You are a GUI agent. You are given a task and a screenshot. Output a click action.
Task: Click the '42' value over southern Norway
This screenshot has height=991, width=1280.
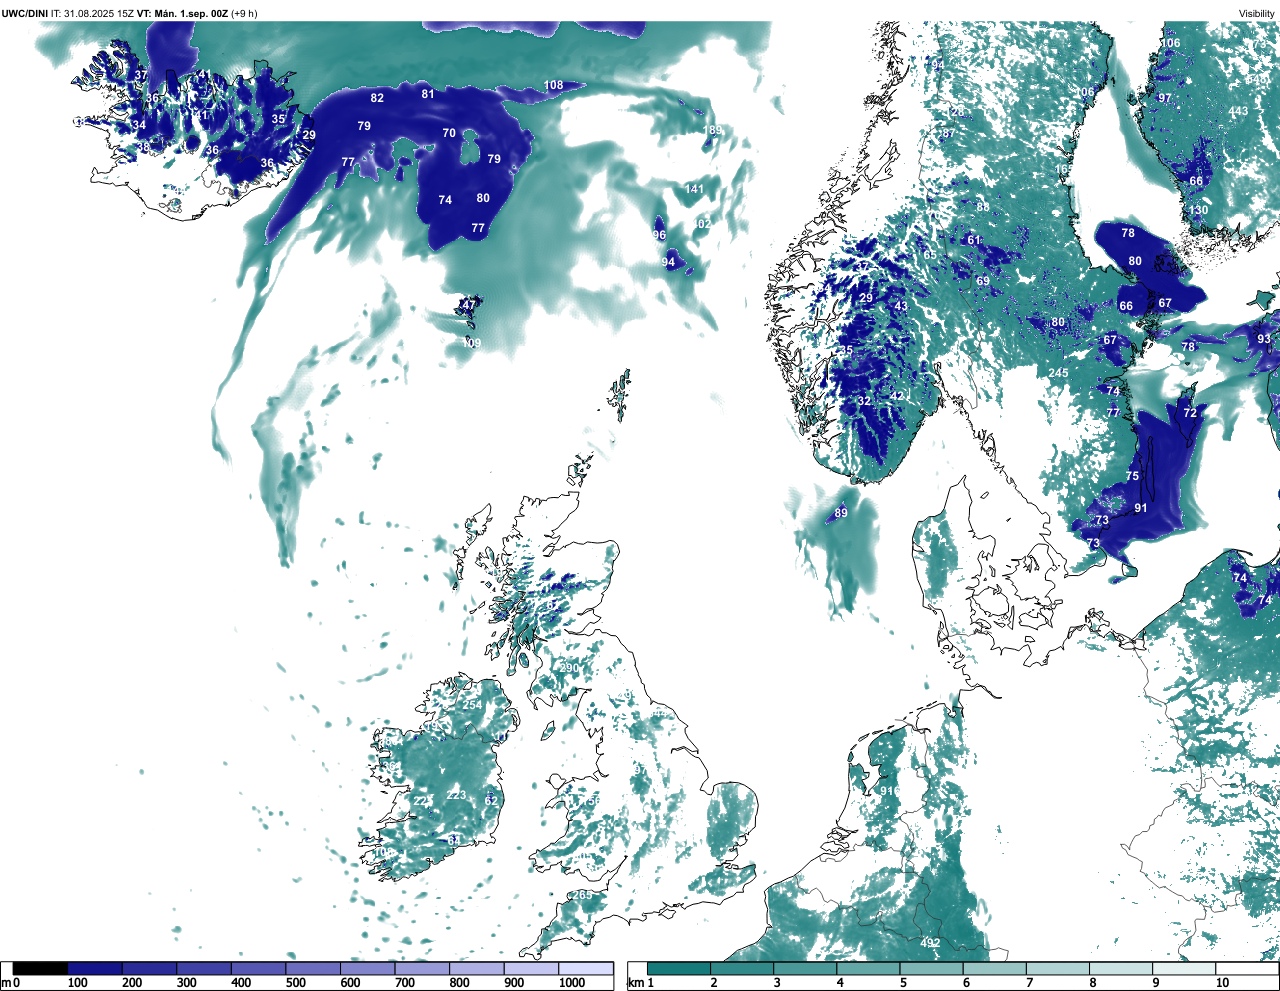897,396
